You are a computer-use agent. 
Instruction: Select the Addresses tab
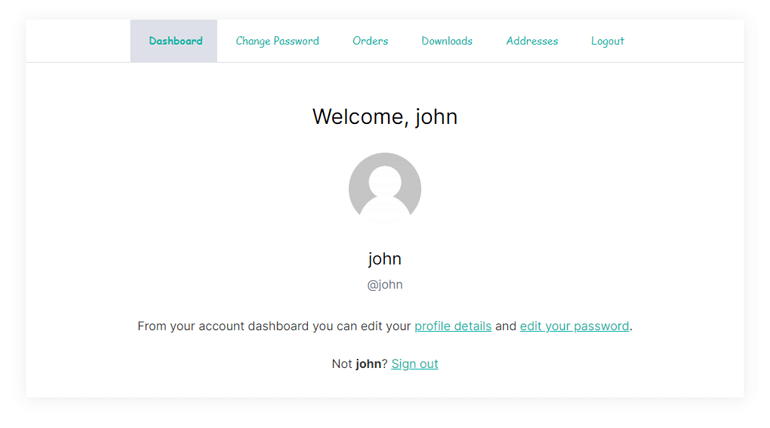[532, 41]
